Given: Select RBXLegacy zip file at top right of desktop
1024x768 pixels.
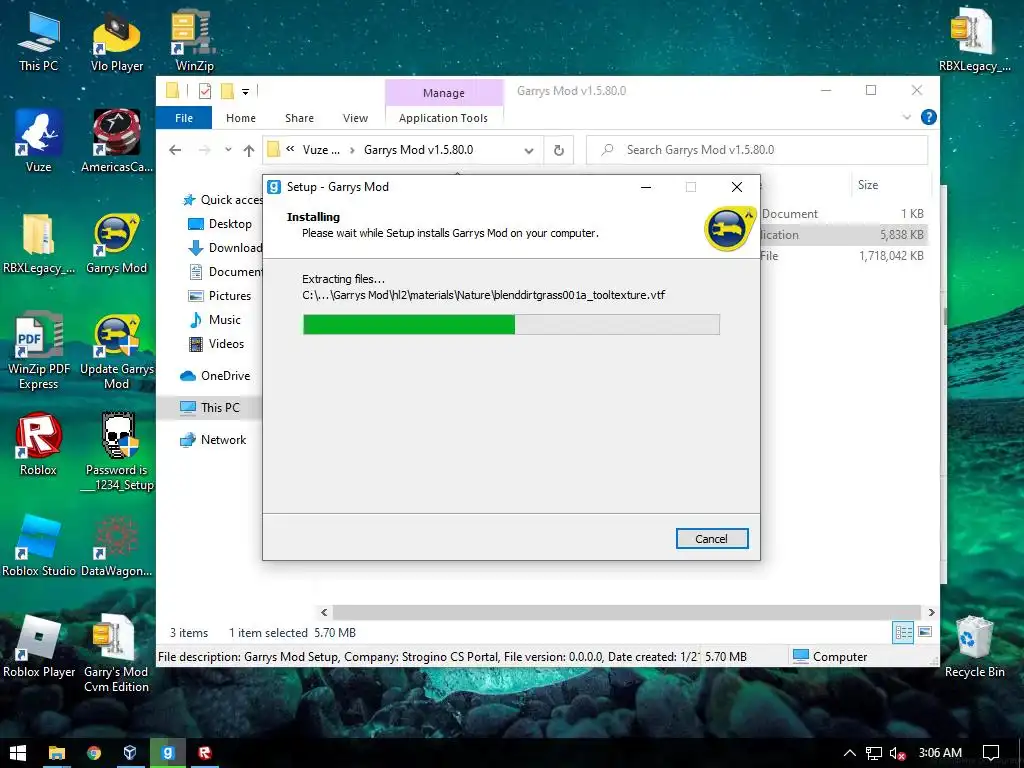Looking at the screenshot, I should (x=974, y=41).
